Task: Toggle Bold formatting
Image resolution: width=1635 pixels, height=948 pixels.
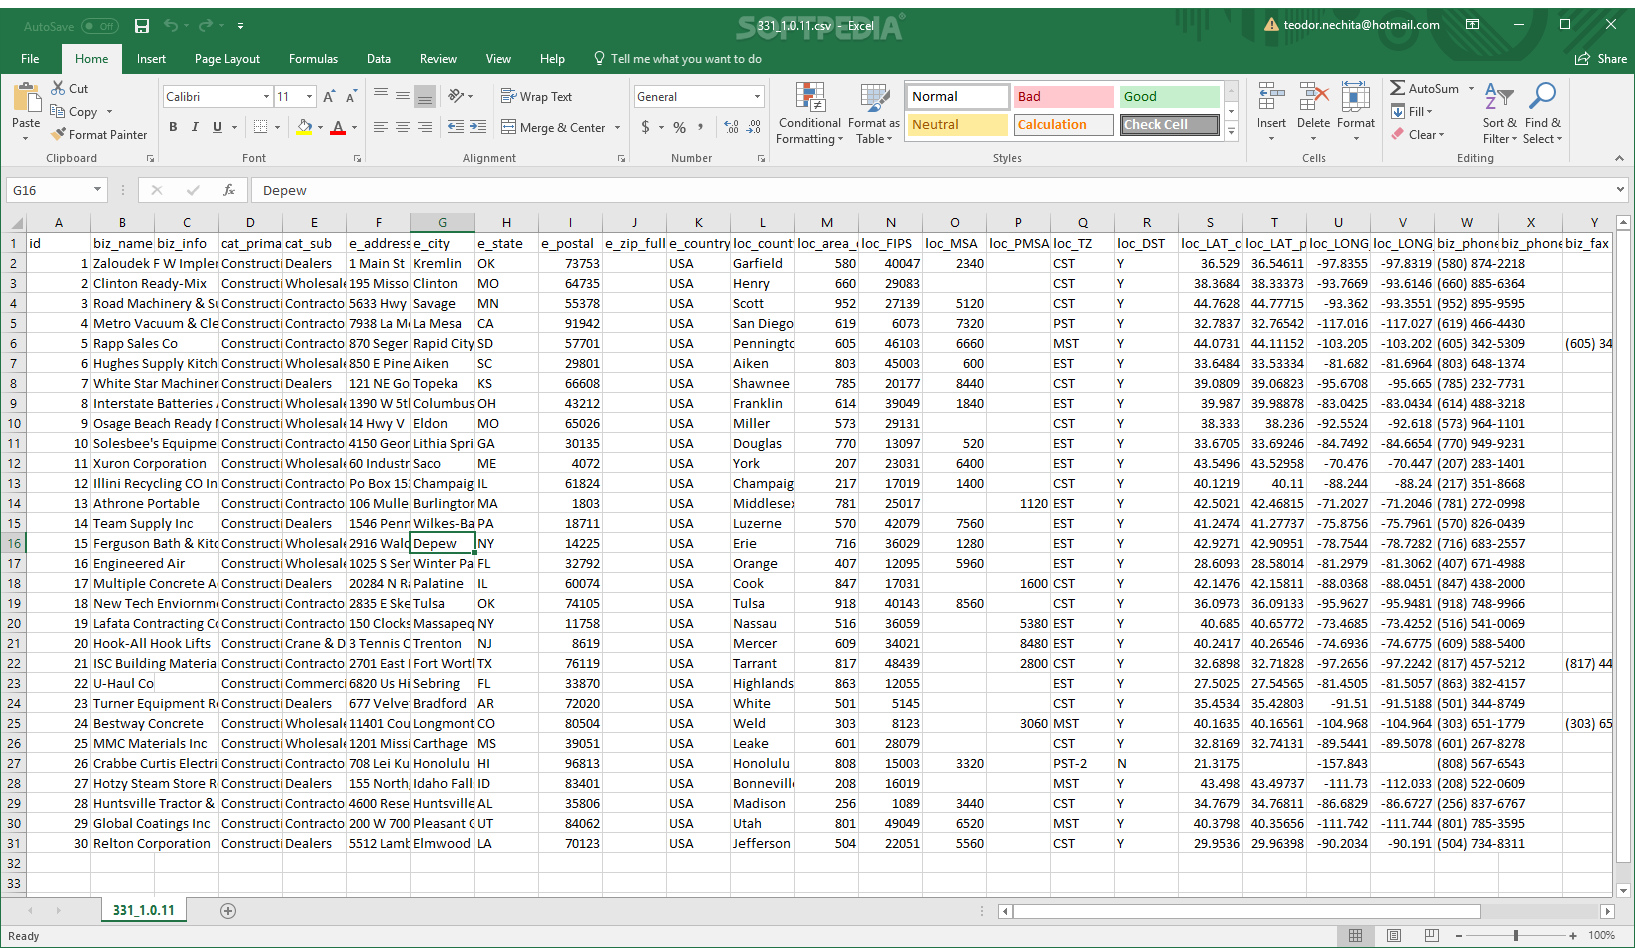Action: pos(173,127)
